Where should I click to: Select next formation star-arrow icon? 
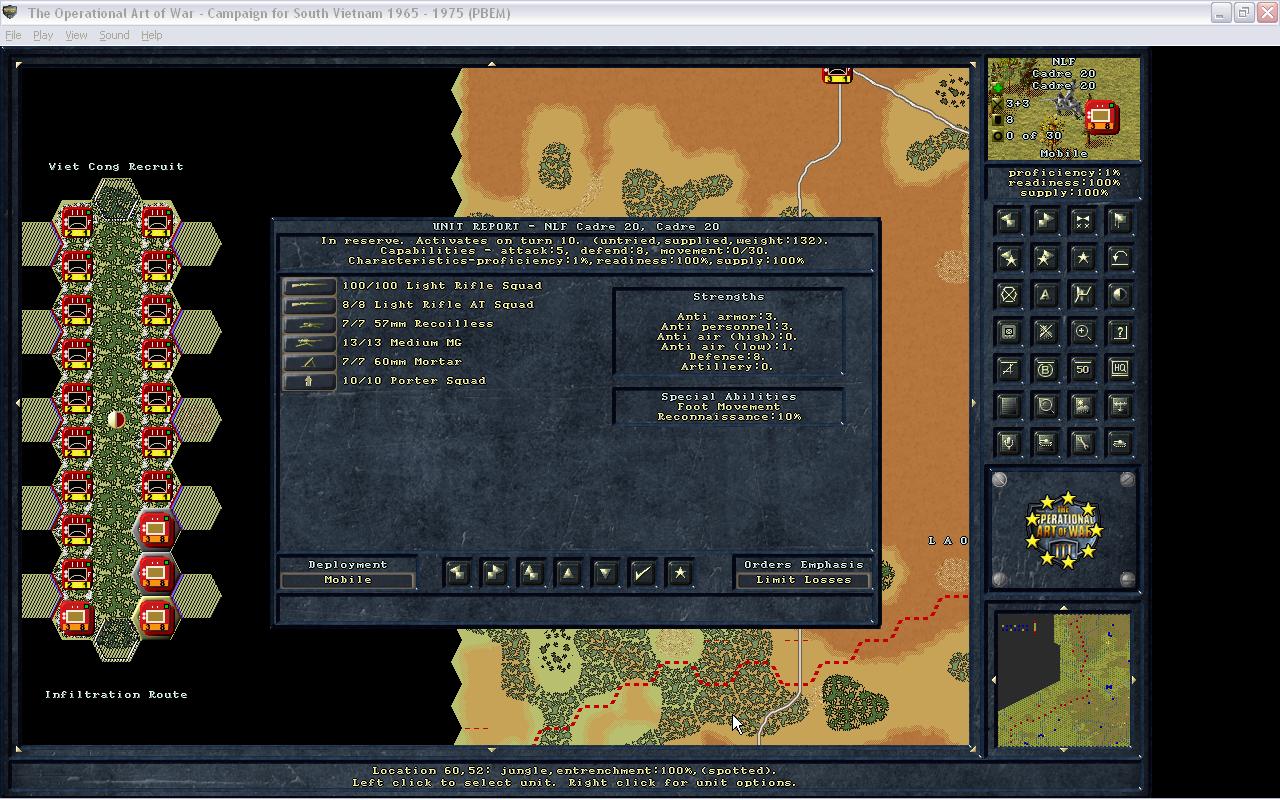coord(1046,258)
